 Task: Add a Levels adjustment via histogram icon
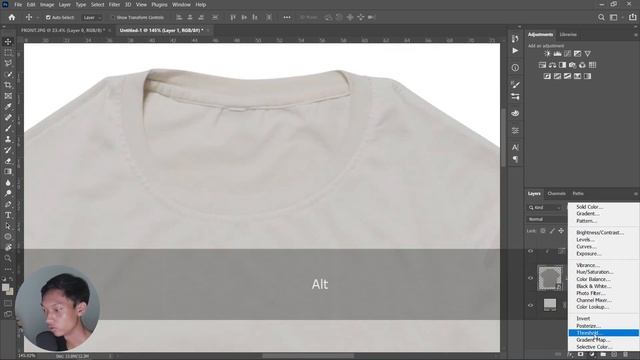pyautogui.click(x=557, y=53)
